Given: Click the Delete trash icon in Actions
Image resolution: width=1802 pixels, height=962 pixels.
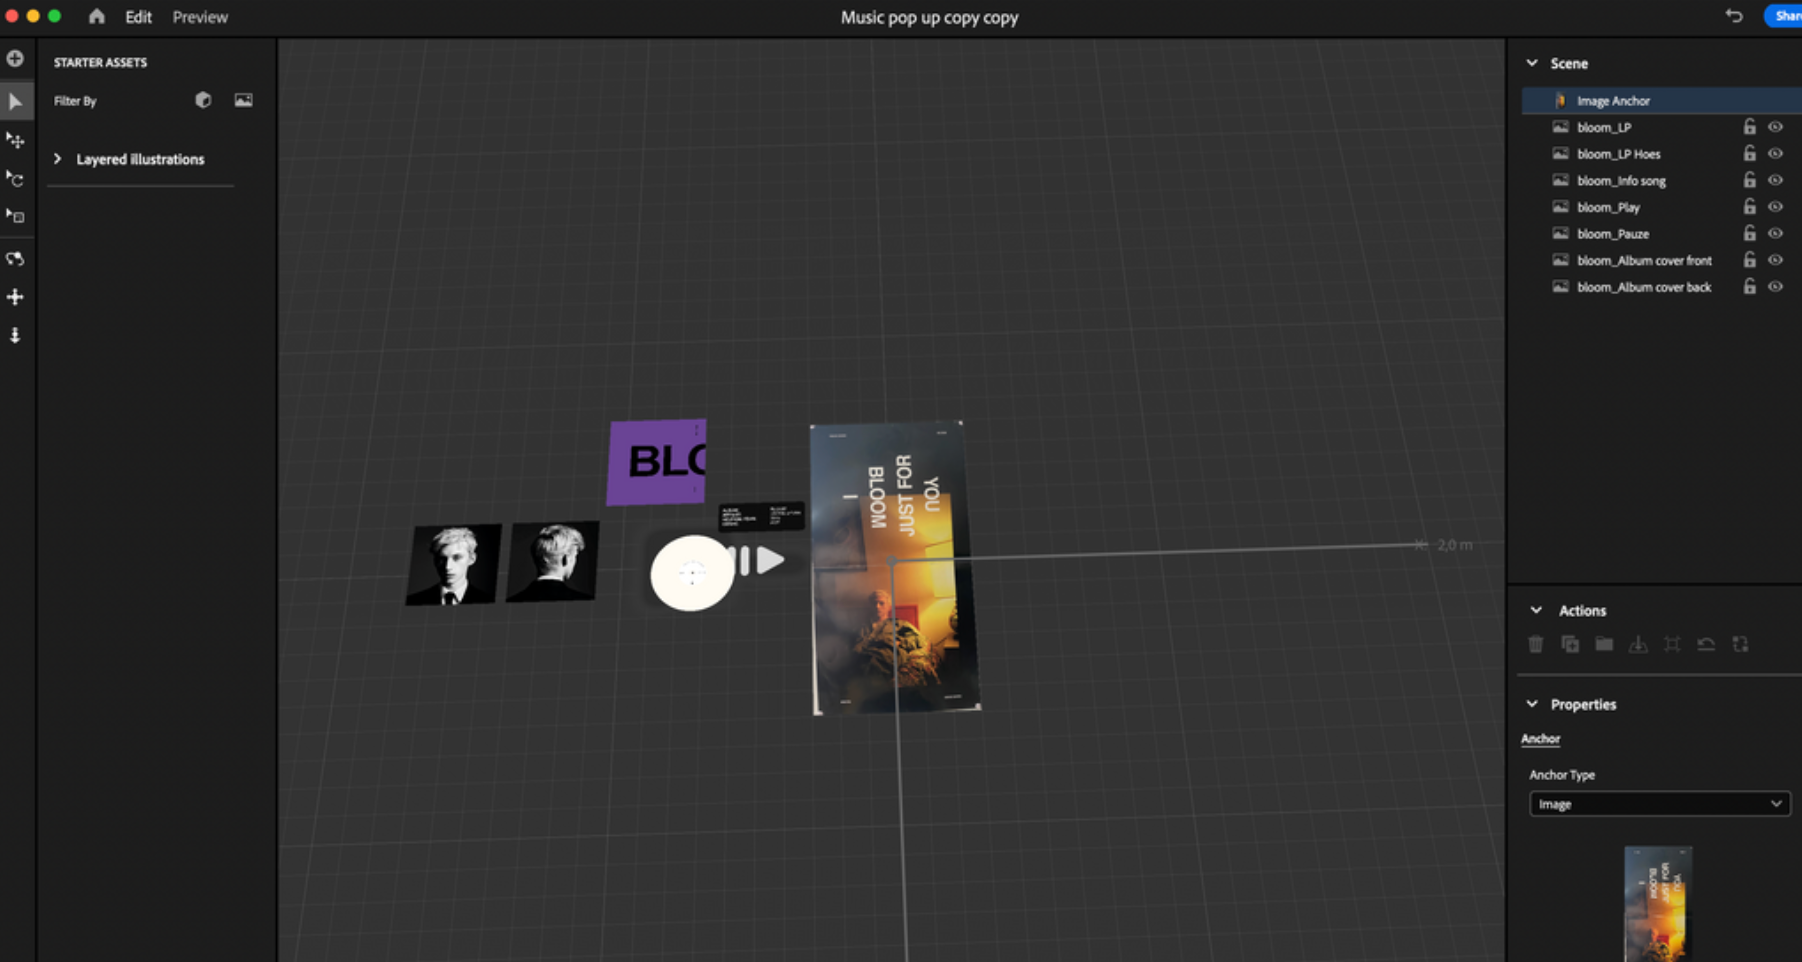Looking at the screenshot, I should coord(1536,644).
